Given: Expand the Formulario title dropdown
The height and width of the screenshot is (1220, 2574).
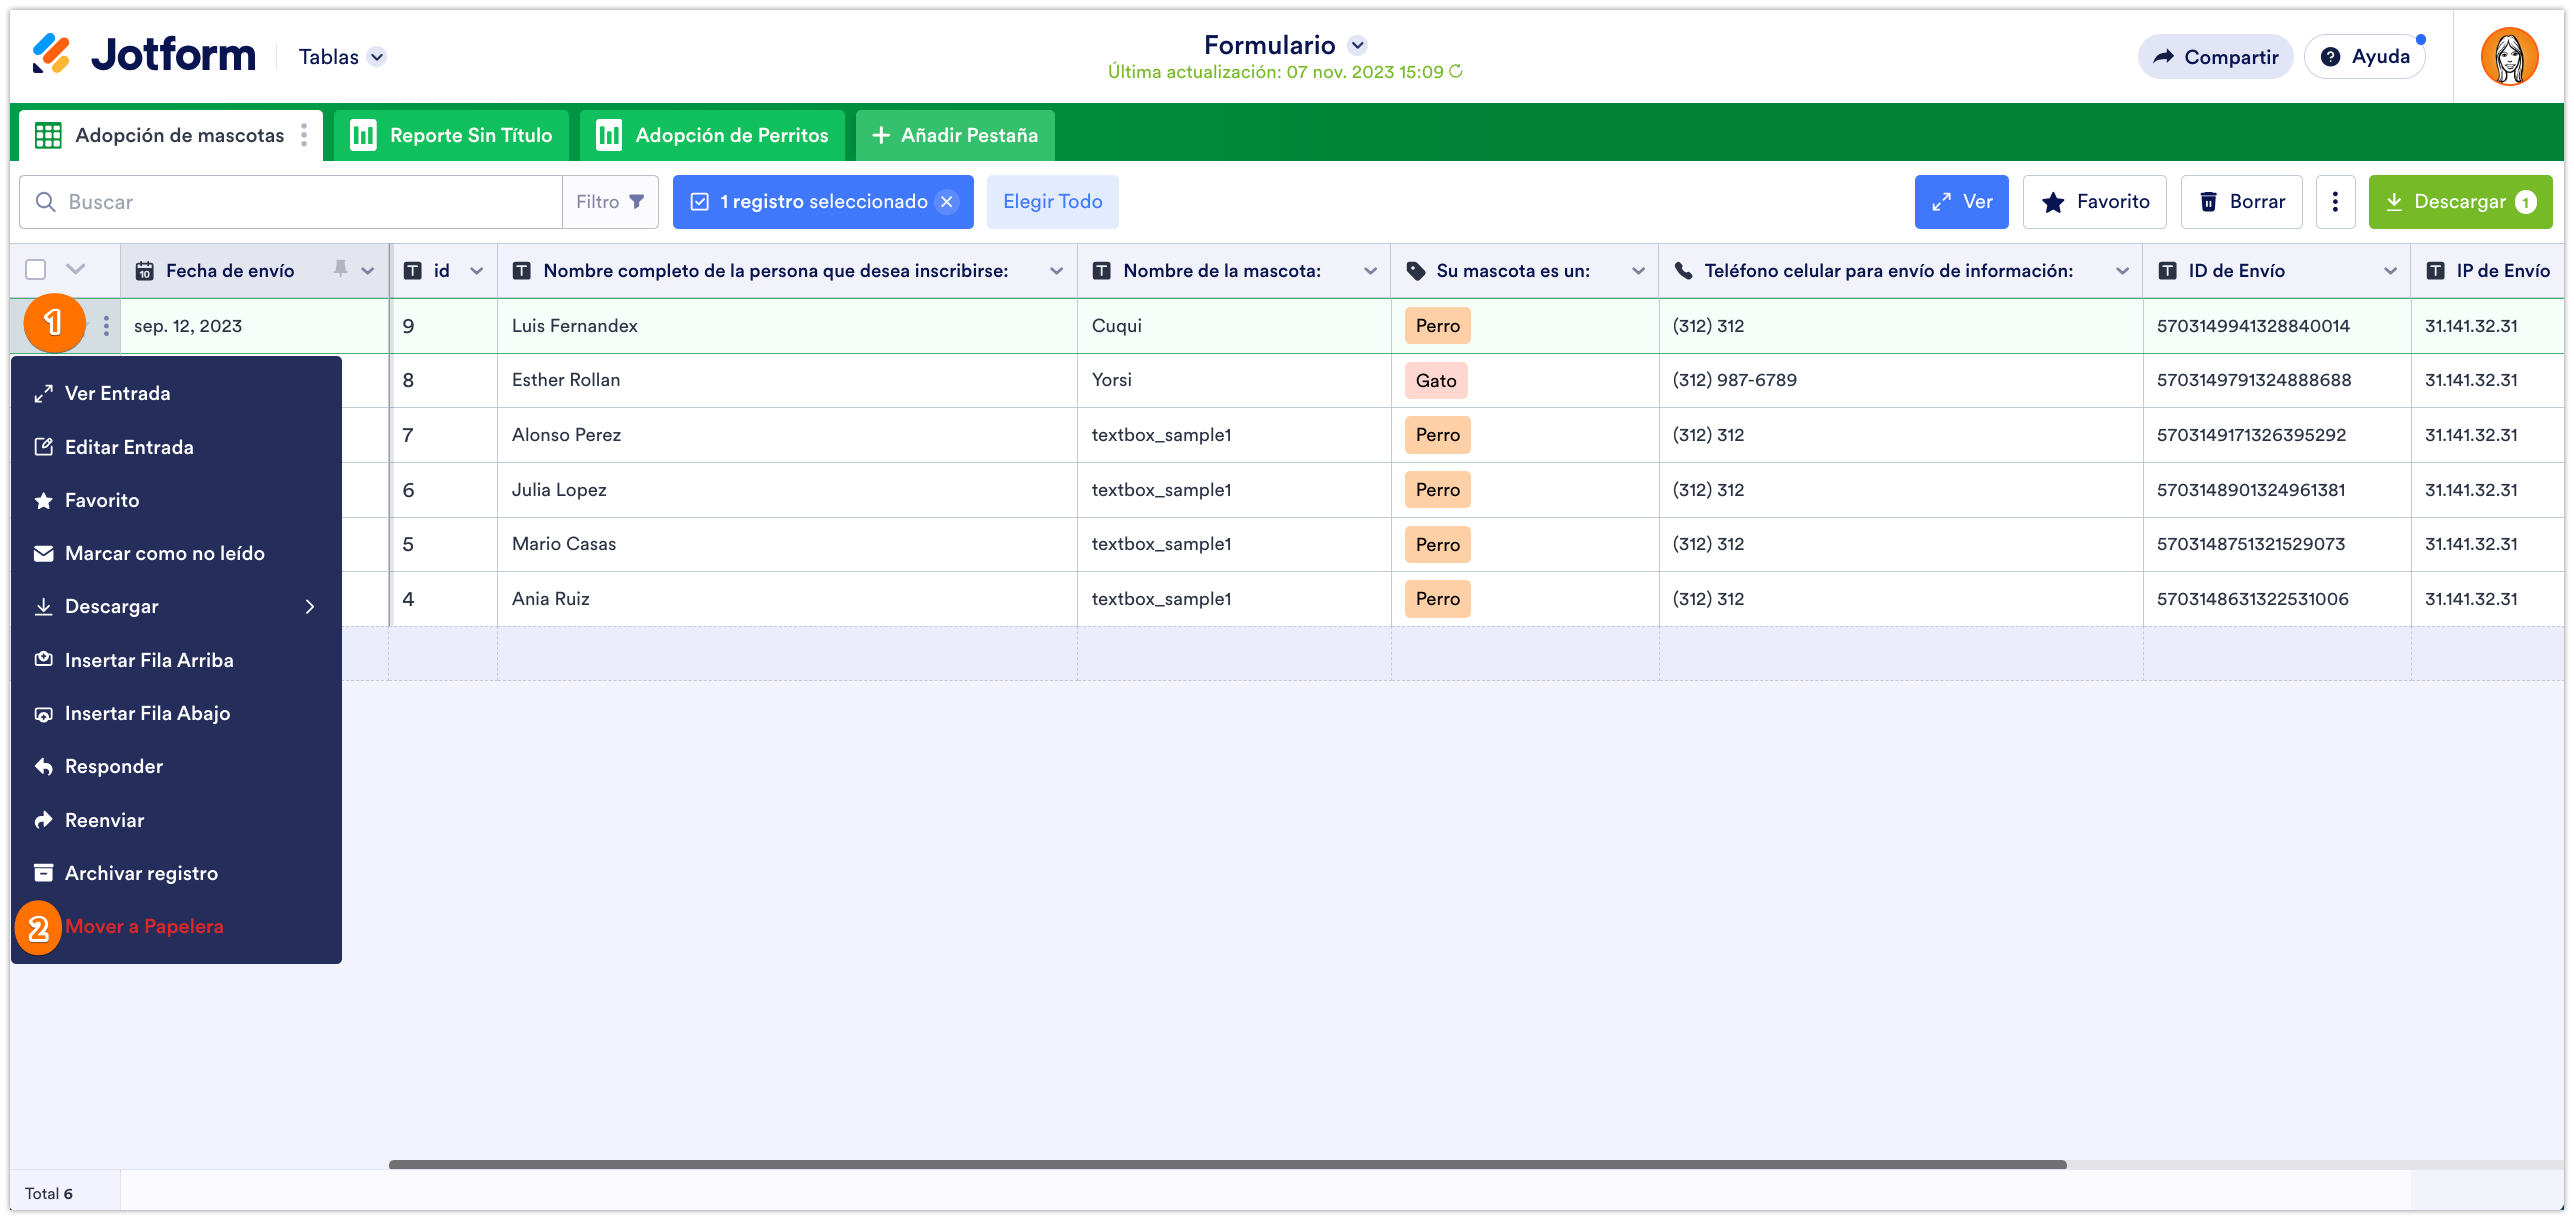Looking at the screenshot, I should (1357, 45).
